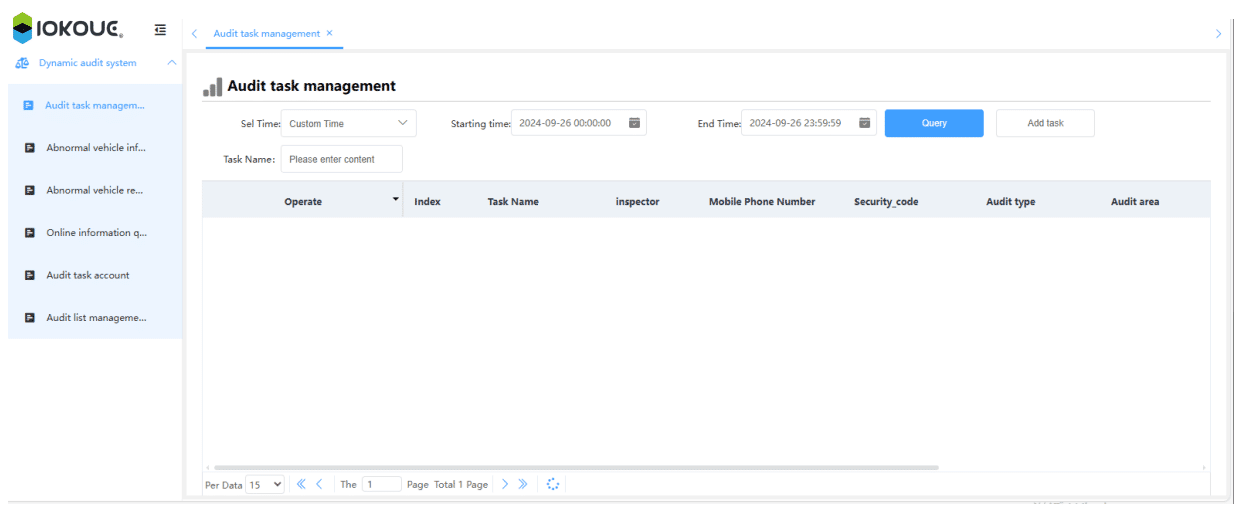
Task: Click the Add task button
Action: click(1045, 123)
